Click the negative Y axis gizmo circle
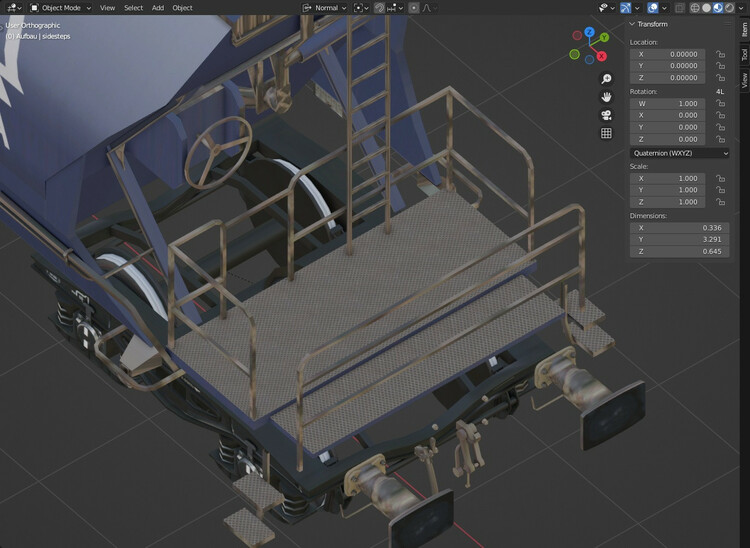The image size is (750, 548). point(574,54)
